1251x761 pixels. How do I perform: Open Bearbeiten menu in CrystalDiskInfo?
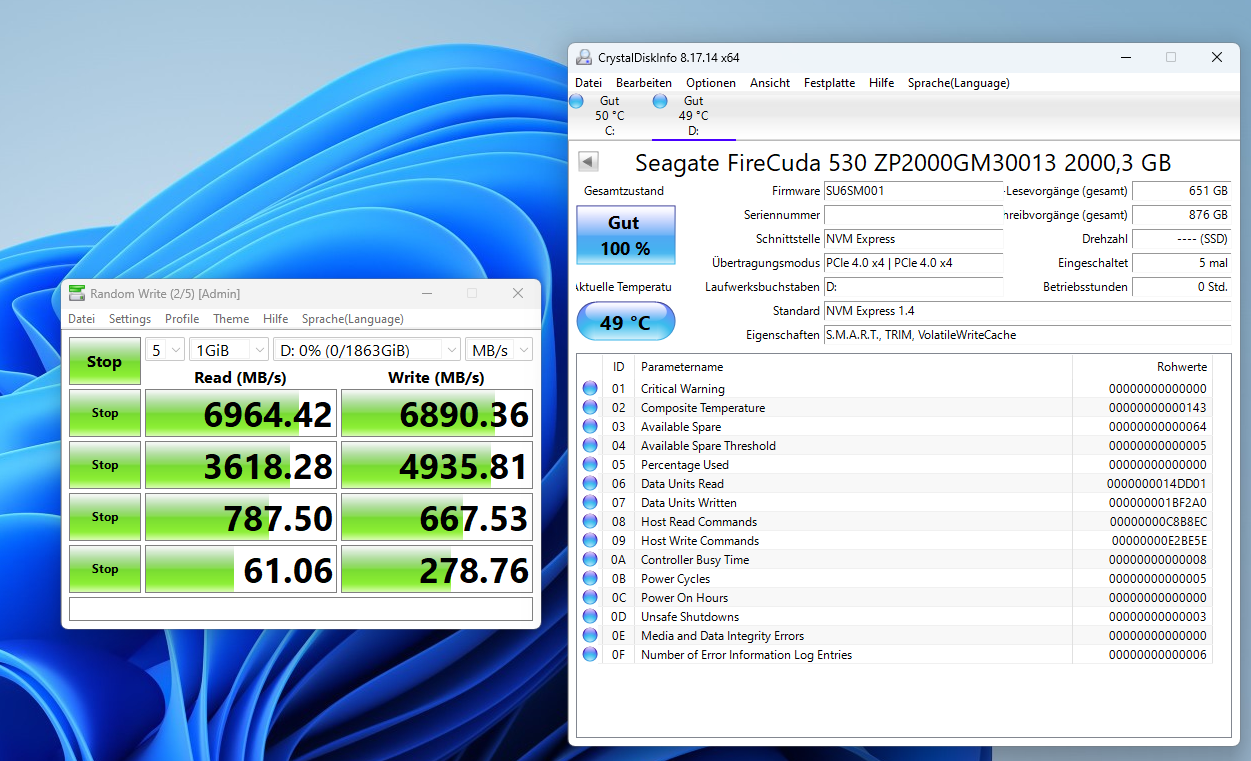point(644,83)
